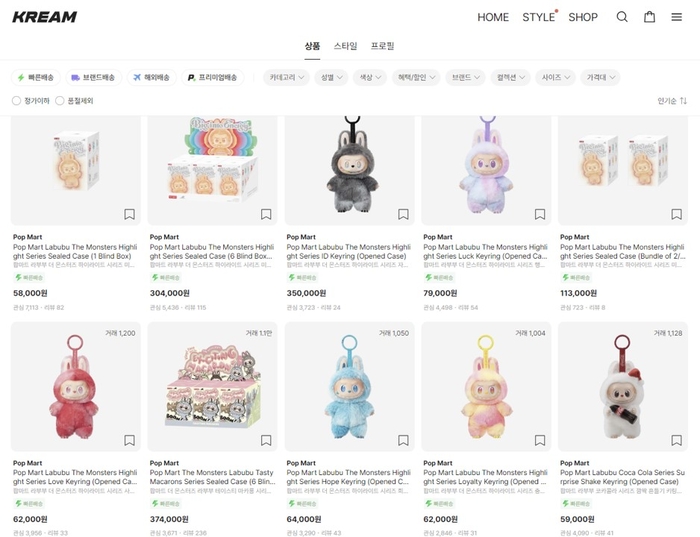Click the sort order arrows icon

[683, 101]
